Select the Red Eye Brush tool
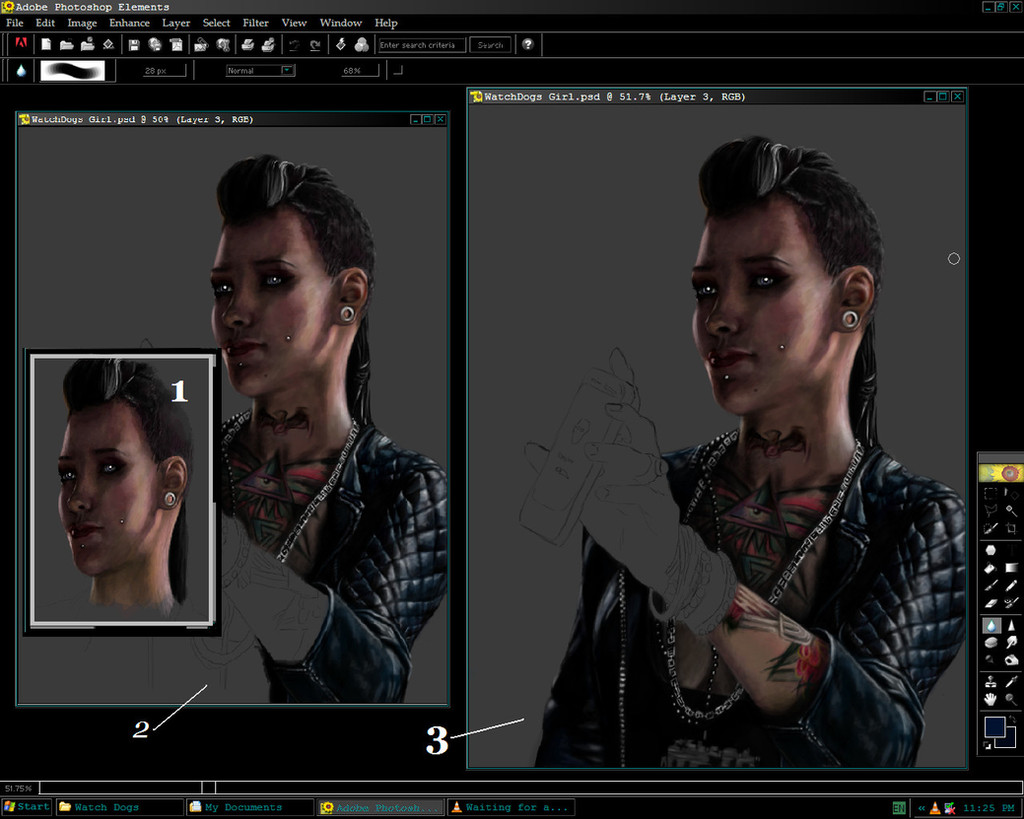Viewport: 1024px width, 819px height. click(1011, 602)
